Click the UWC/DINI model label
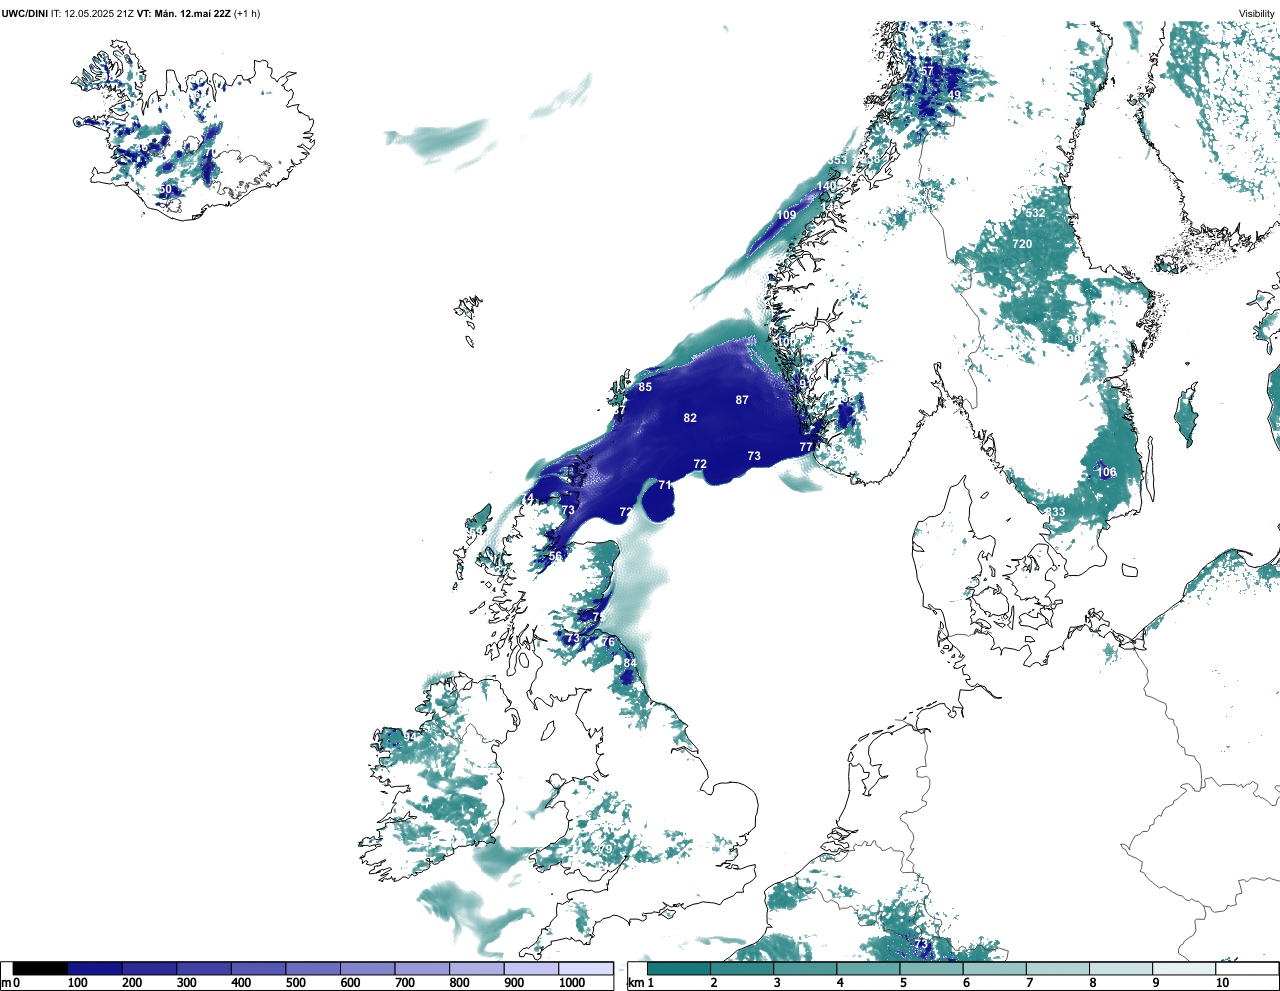The width and height of the screenshot is (1280, 991). click(x=24, y=14)
